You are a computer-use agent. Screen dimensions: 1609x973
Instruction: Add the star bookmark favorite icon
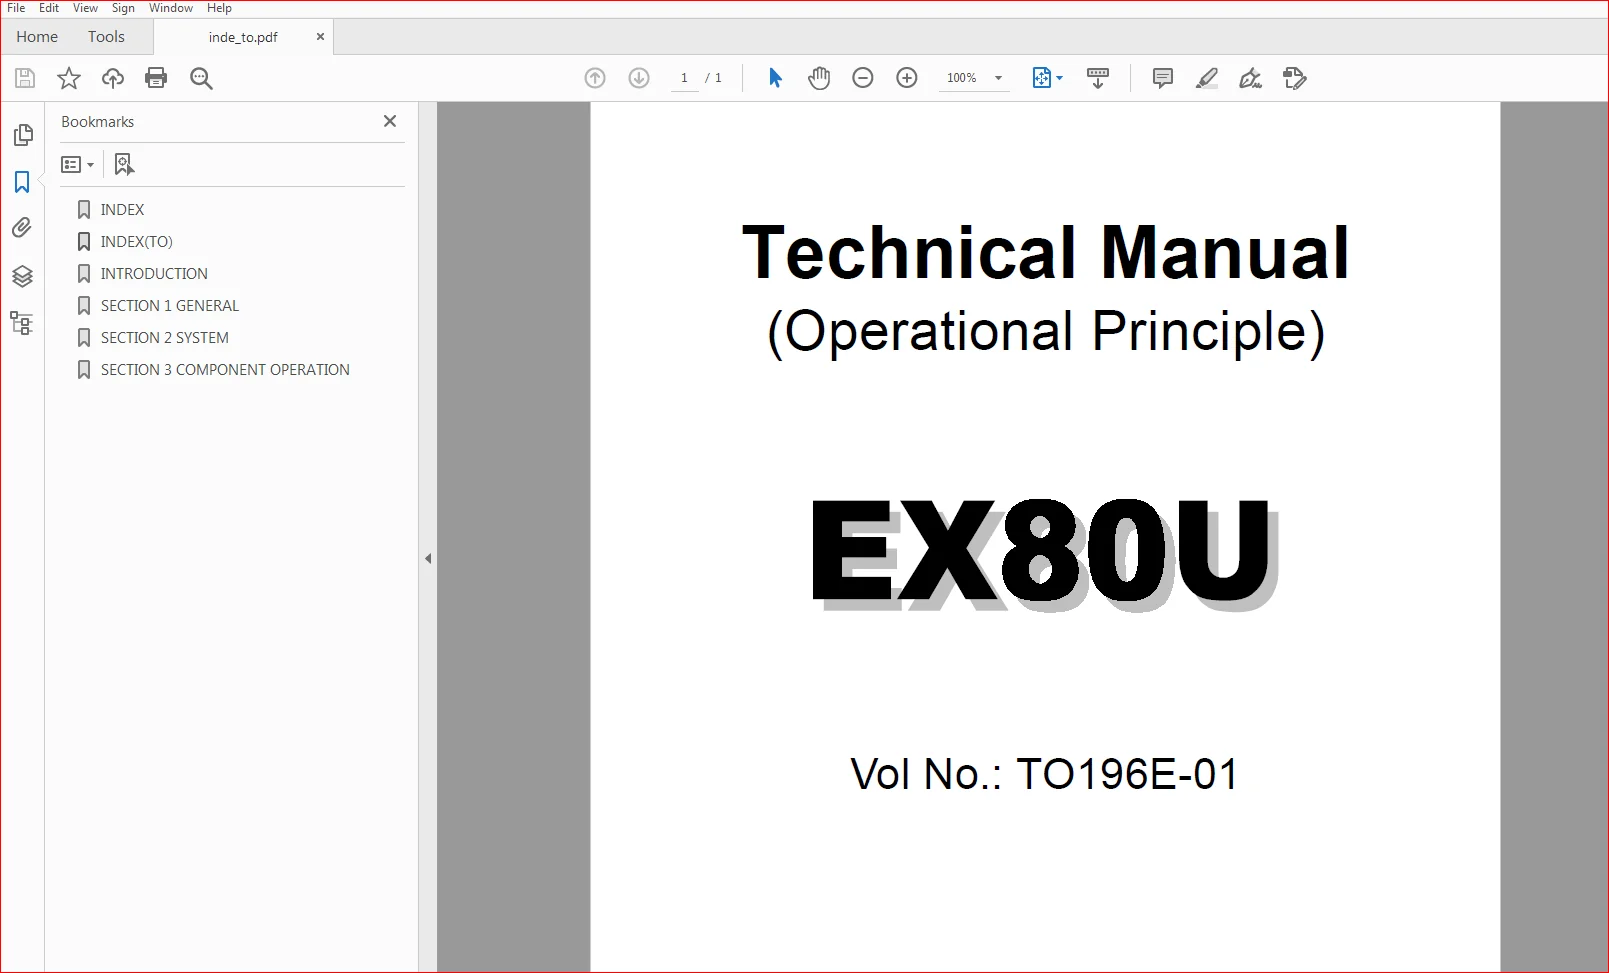pos(69,78)
